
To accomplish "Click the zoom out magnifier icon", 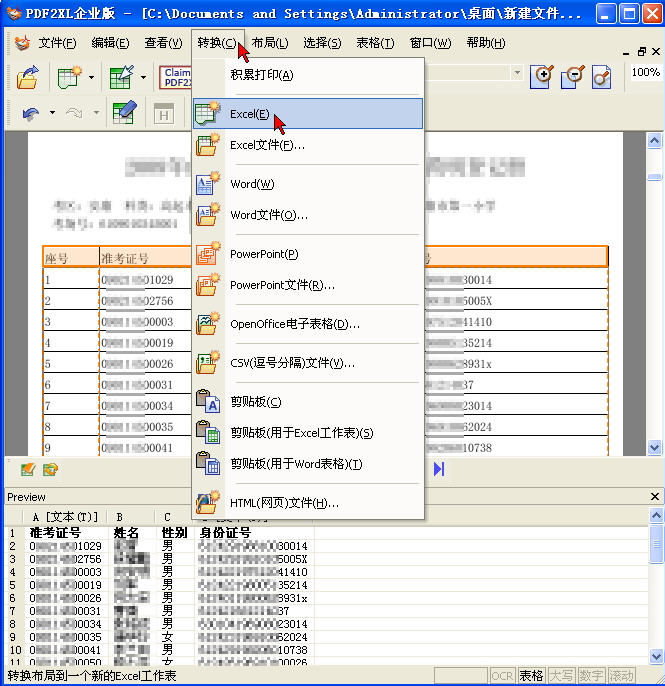I will (573, 76).
